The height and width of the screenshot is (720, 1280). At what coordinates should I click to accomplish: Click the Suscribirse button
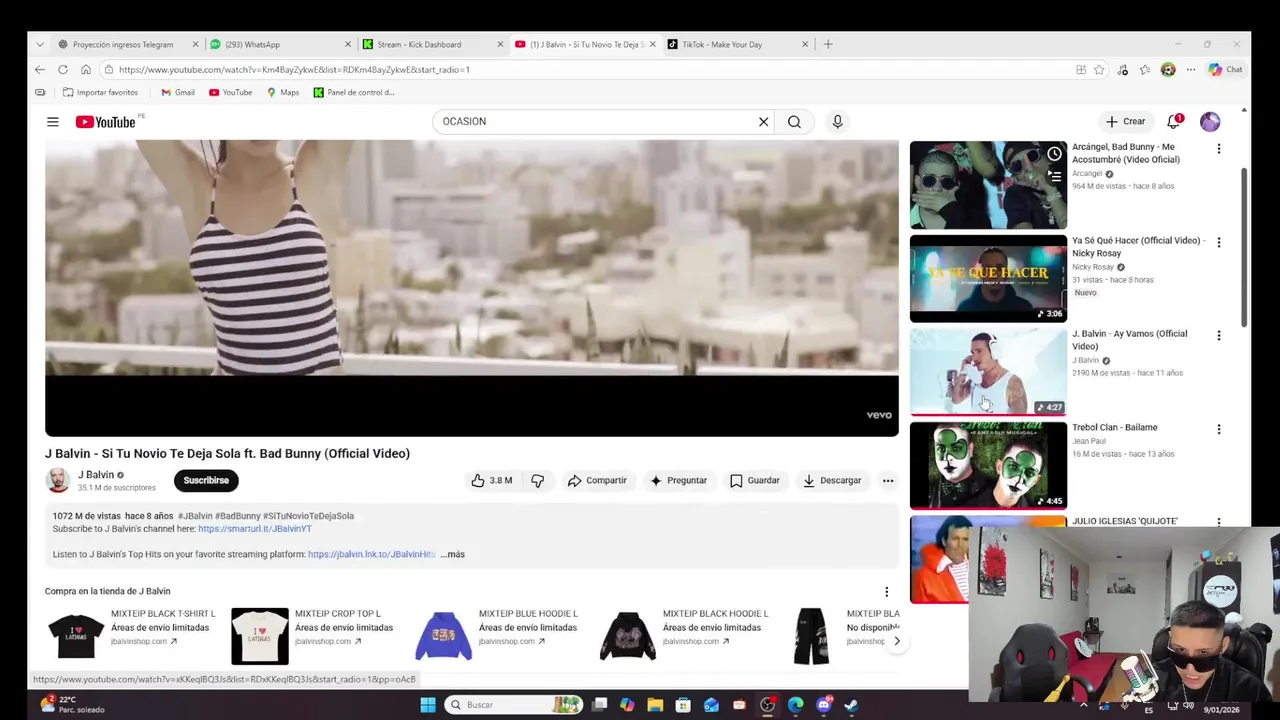coord(206,481)
